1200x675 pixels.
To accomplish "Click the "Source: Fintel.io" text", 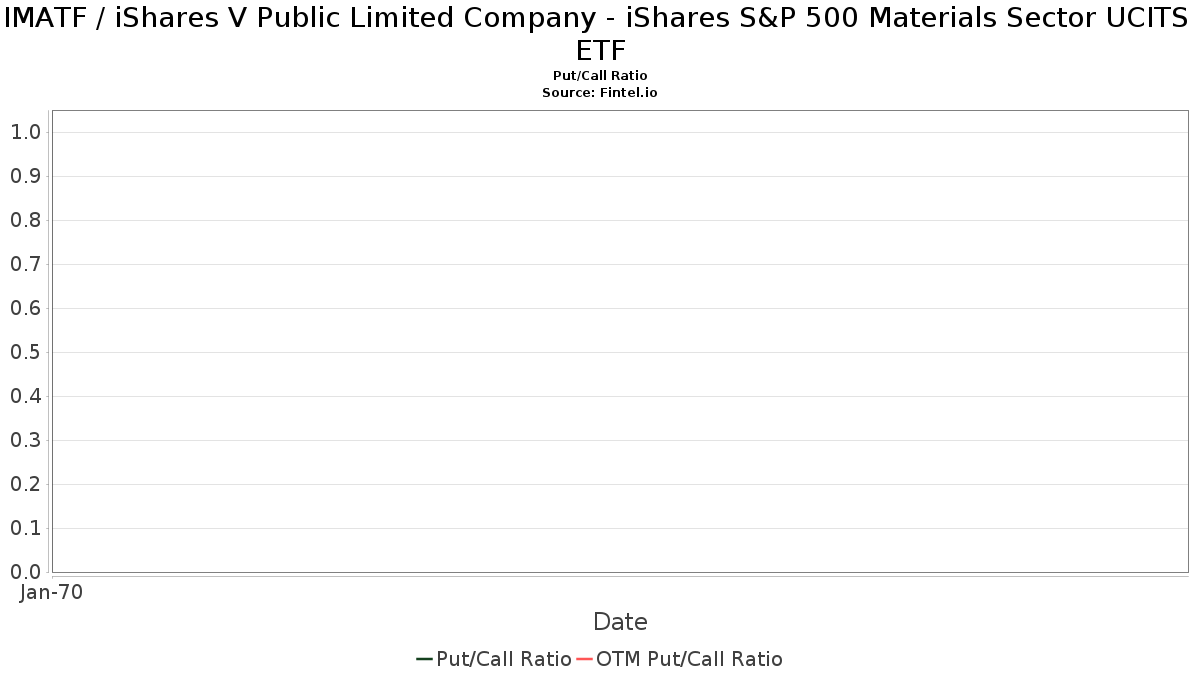I will pyautogui.click(x=600, y=92).
